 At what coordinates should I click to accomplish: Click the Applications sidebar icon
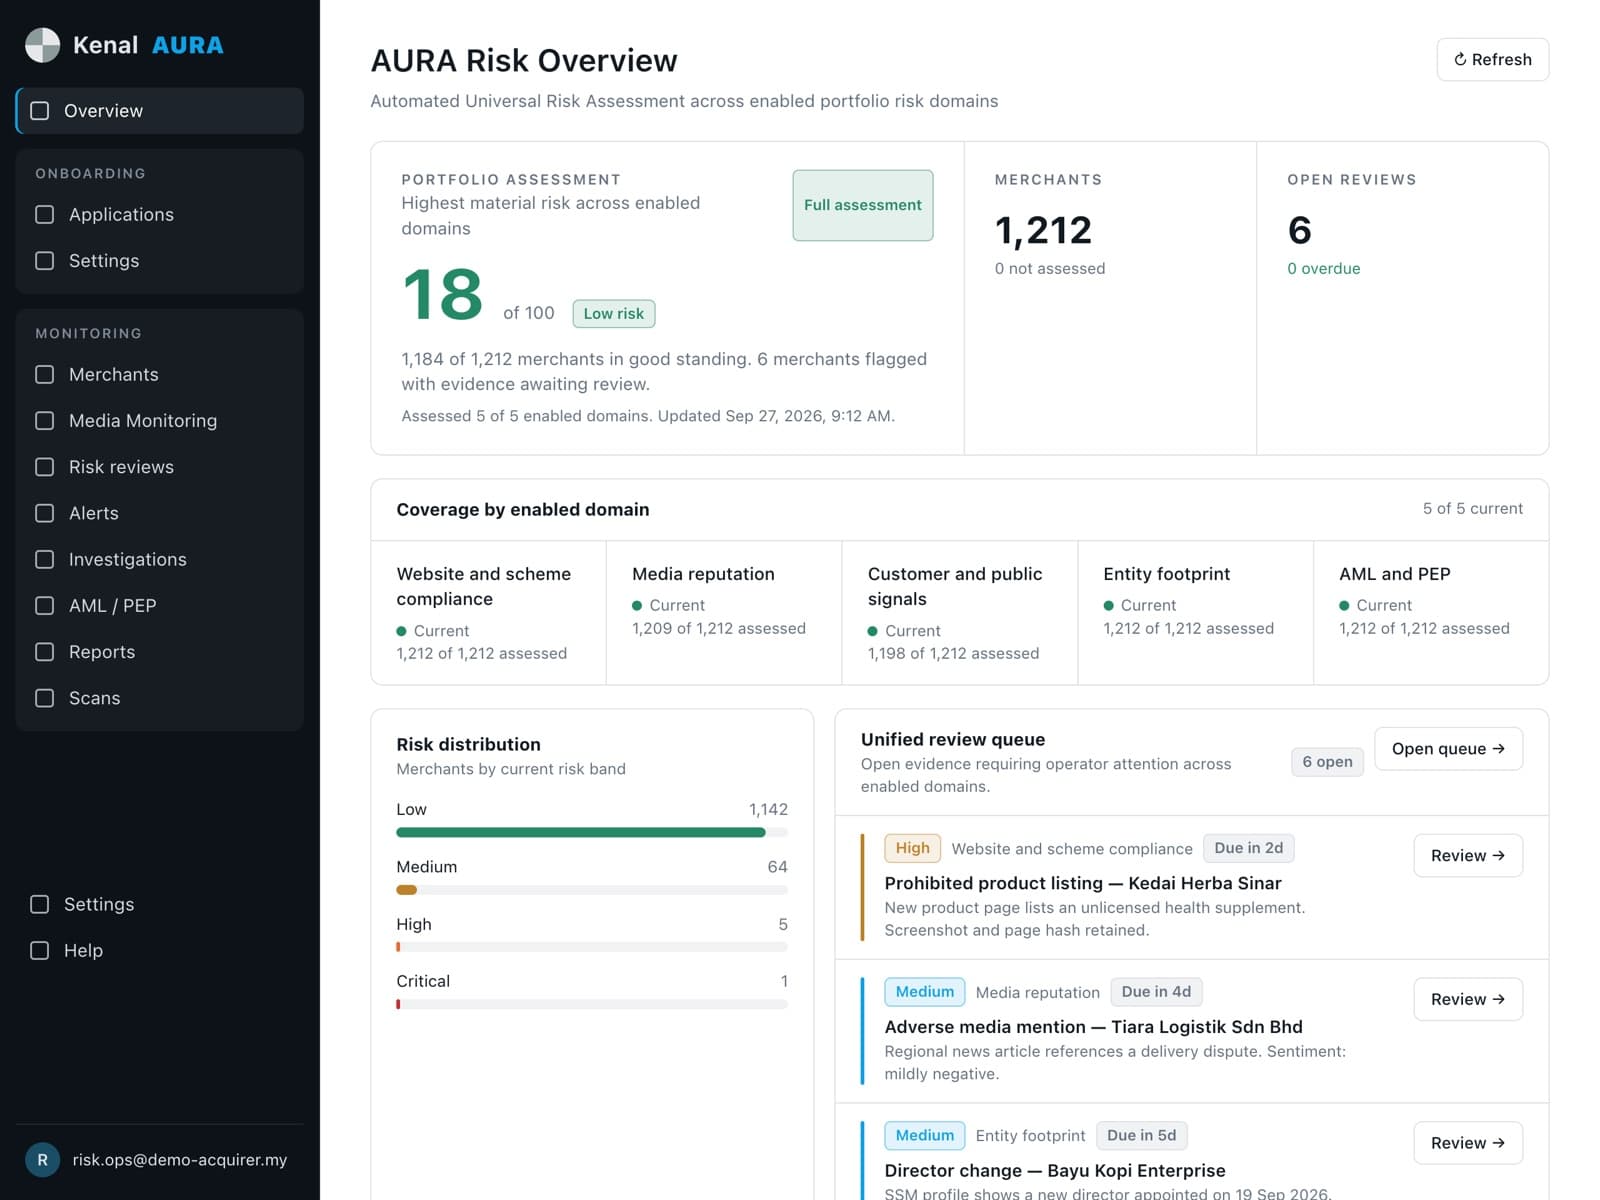pyautogui.click(x=45, y=215)
